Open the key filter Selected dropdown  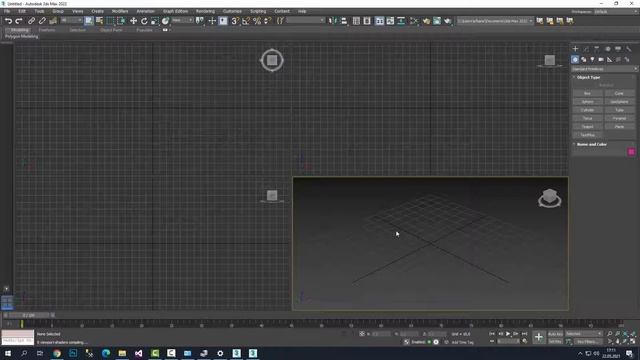584,334
